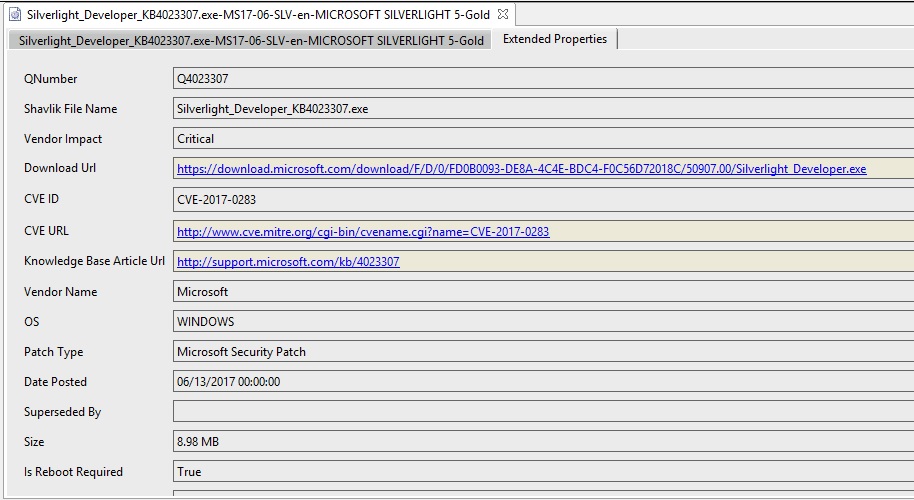This screenshot has width=914, height=500.
Task: Click the document icon in the editor tab
Action: (x=15, y=15)
